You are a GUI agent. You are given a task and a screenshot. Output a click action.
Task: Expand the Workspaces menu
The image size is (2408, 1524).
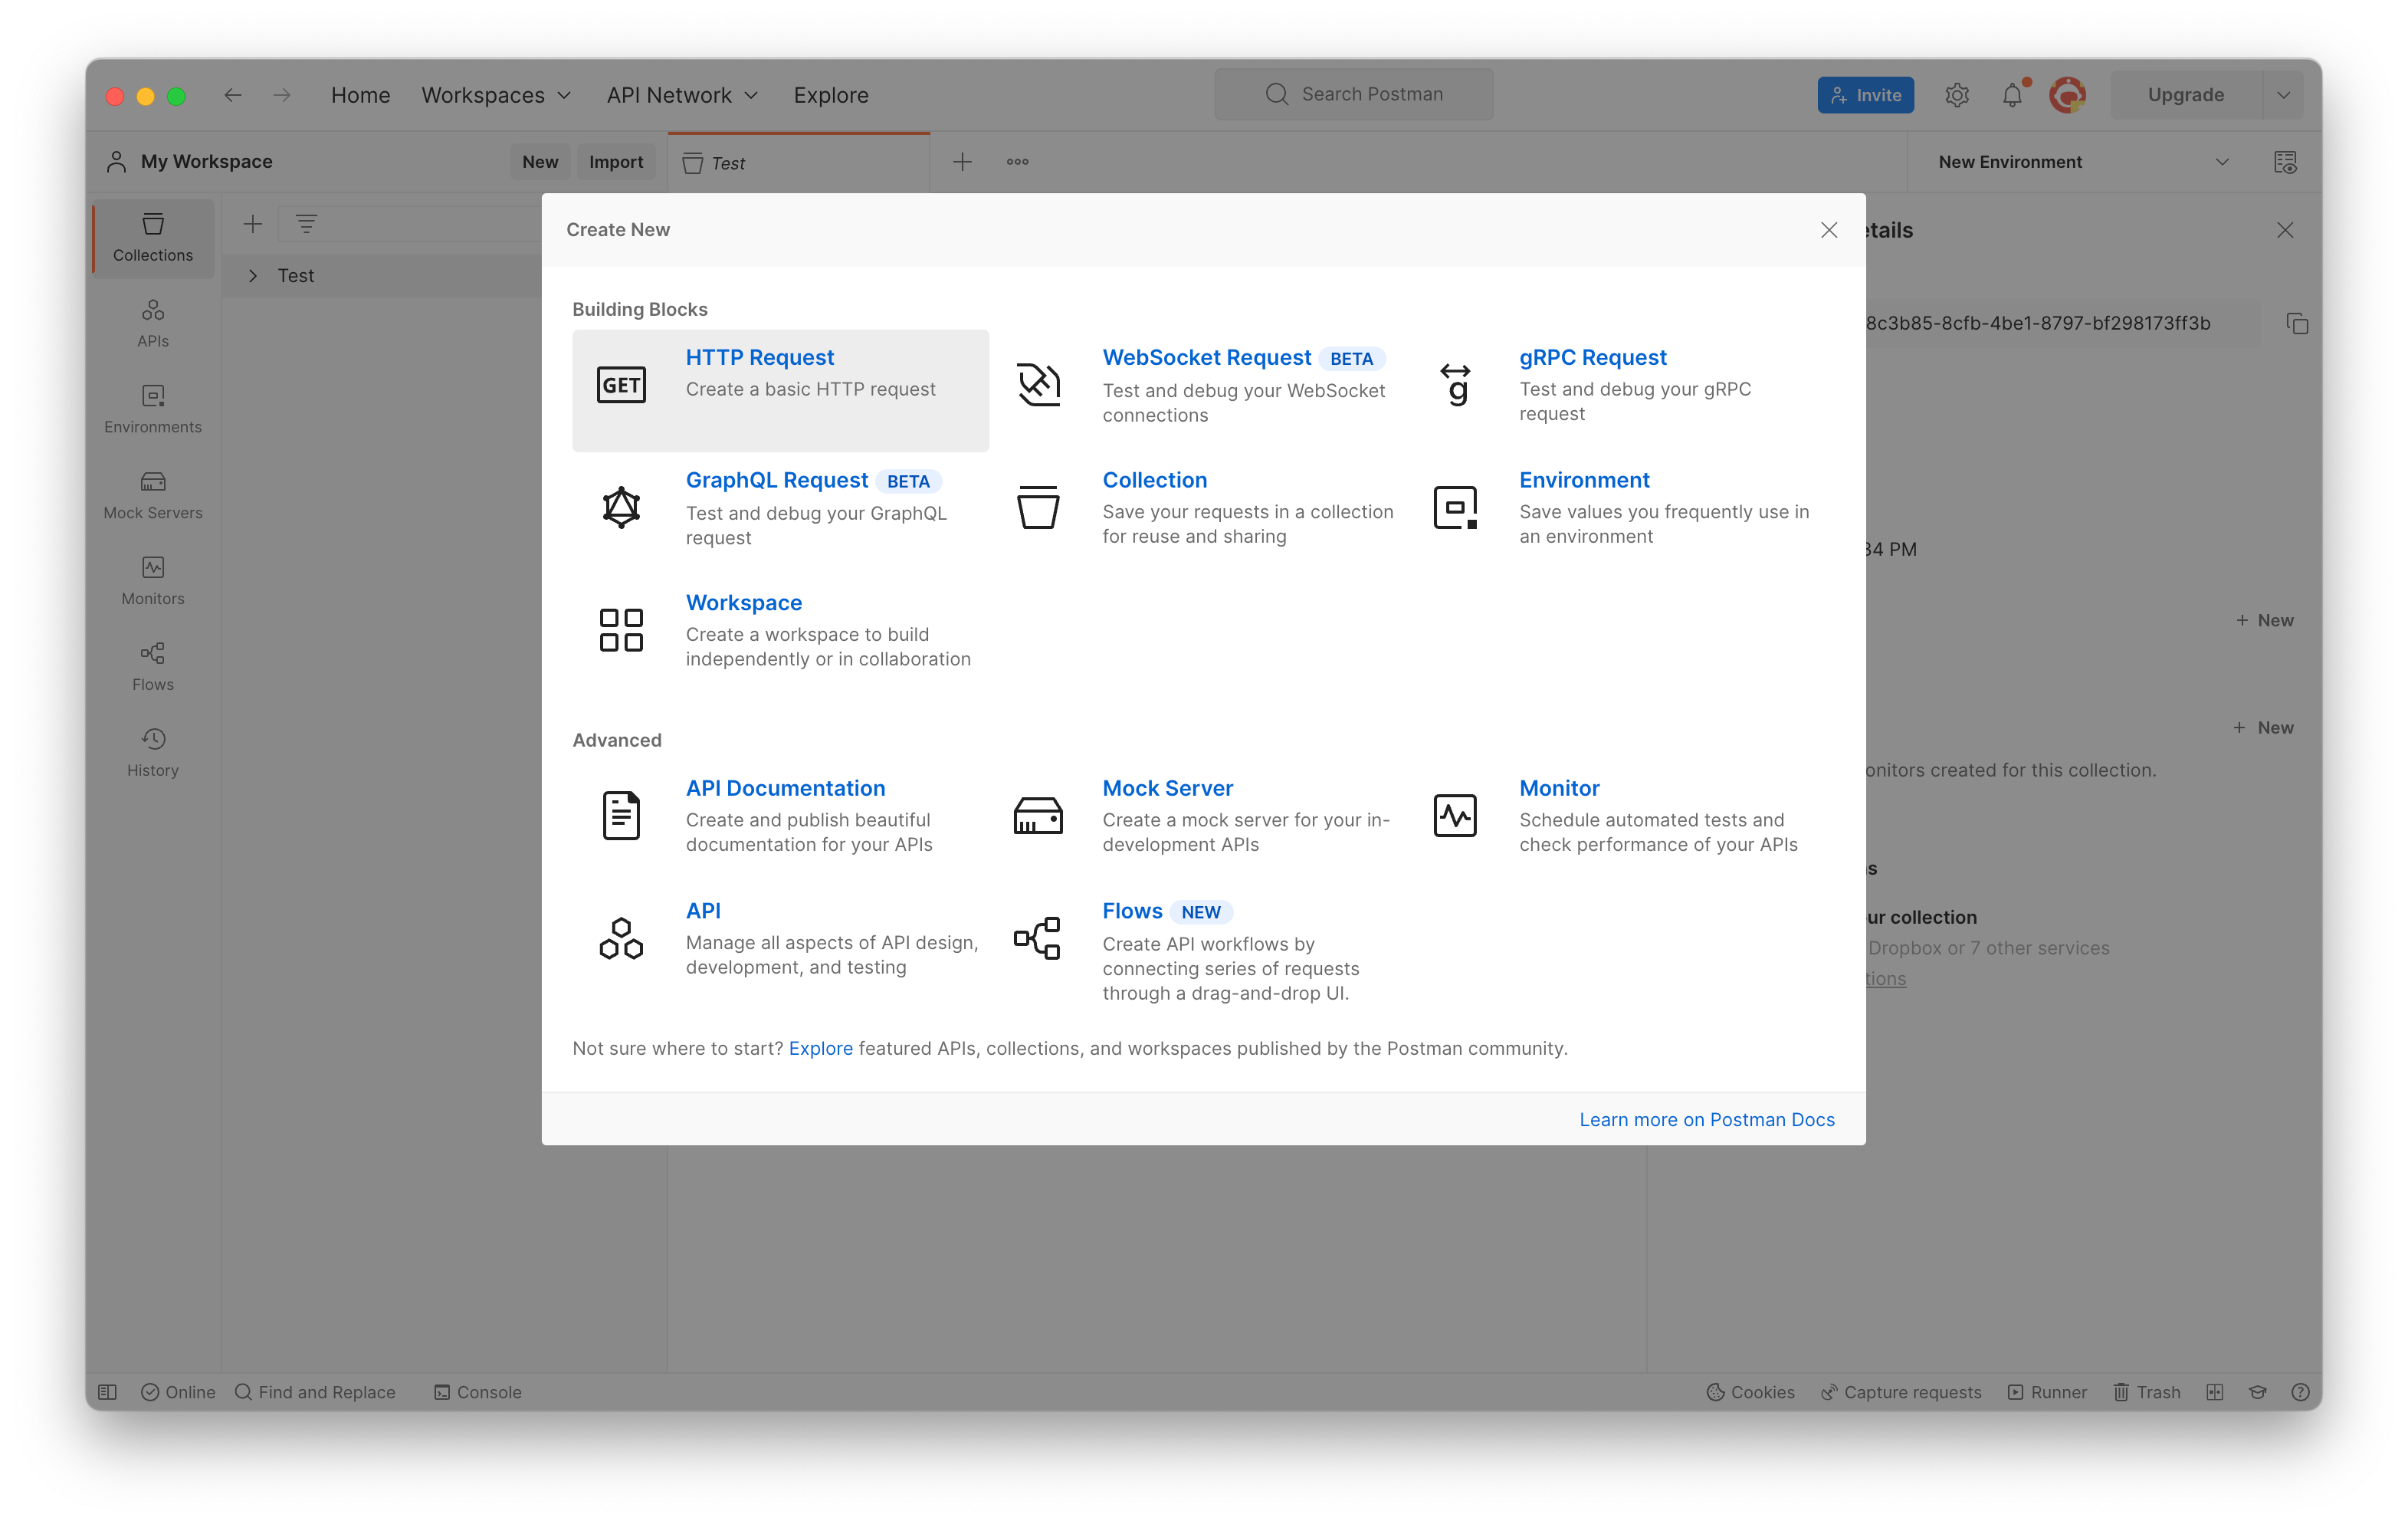(x=496, y=95)
